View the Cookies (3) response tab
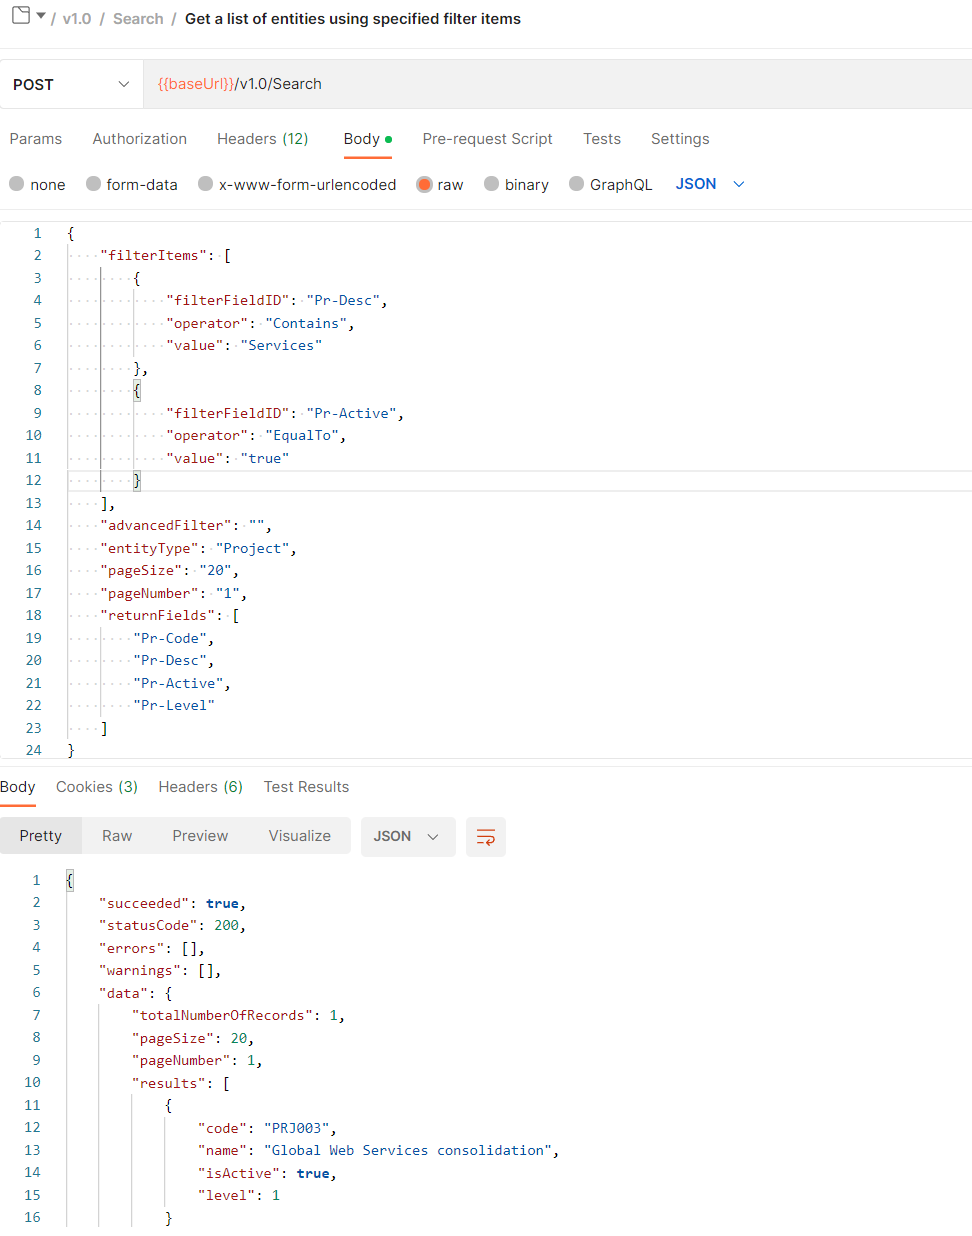Image resolution: width=972 pixels, height=1236 pixels. coord(96,786)
